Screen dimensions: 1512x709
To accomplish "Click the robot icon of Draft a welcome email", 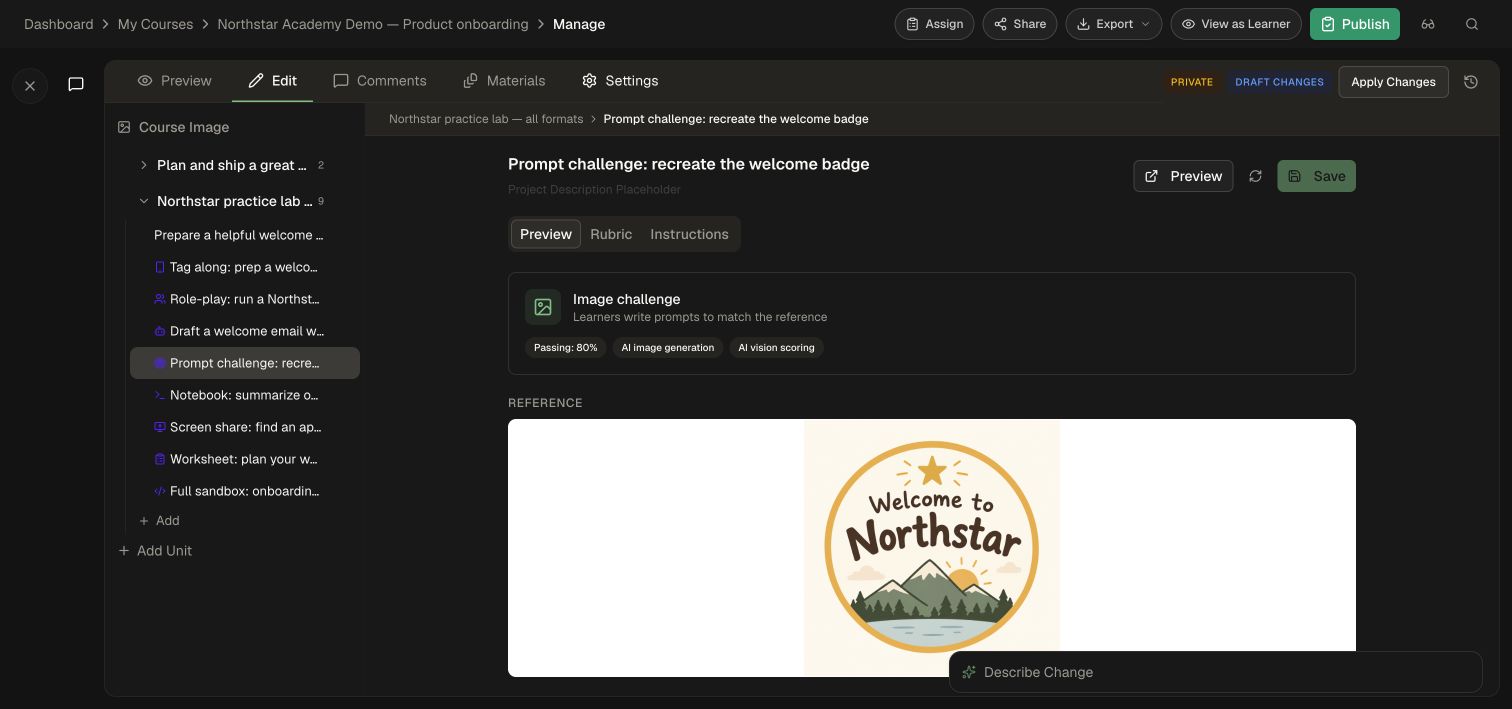I will coord(160,331).
